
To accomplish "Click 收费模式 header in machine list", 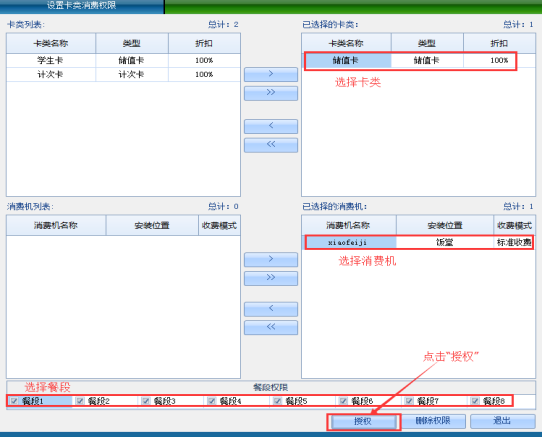I will (x=219, y=225).
